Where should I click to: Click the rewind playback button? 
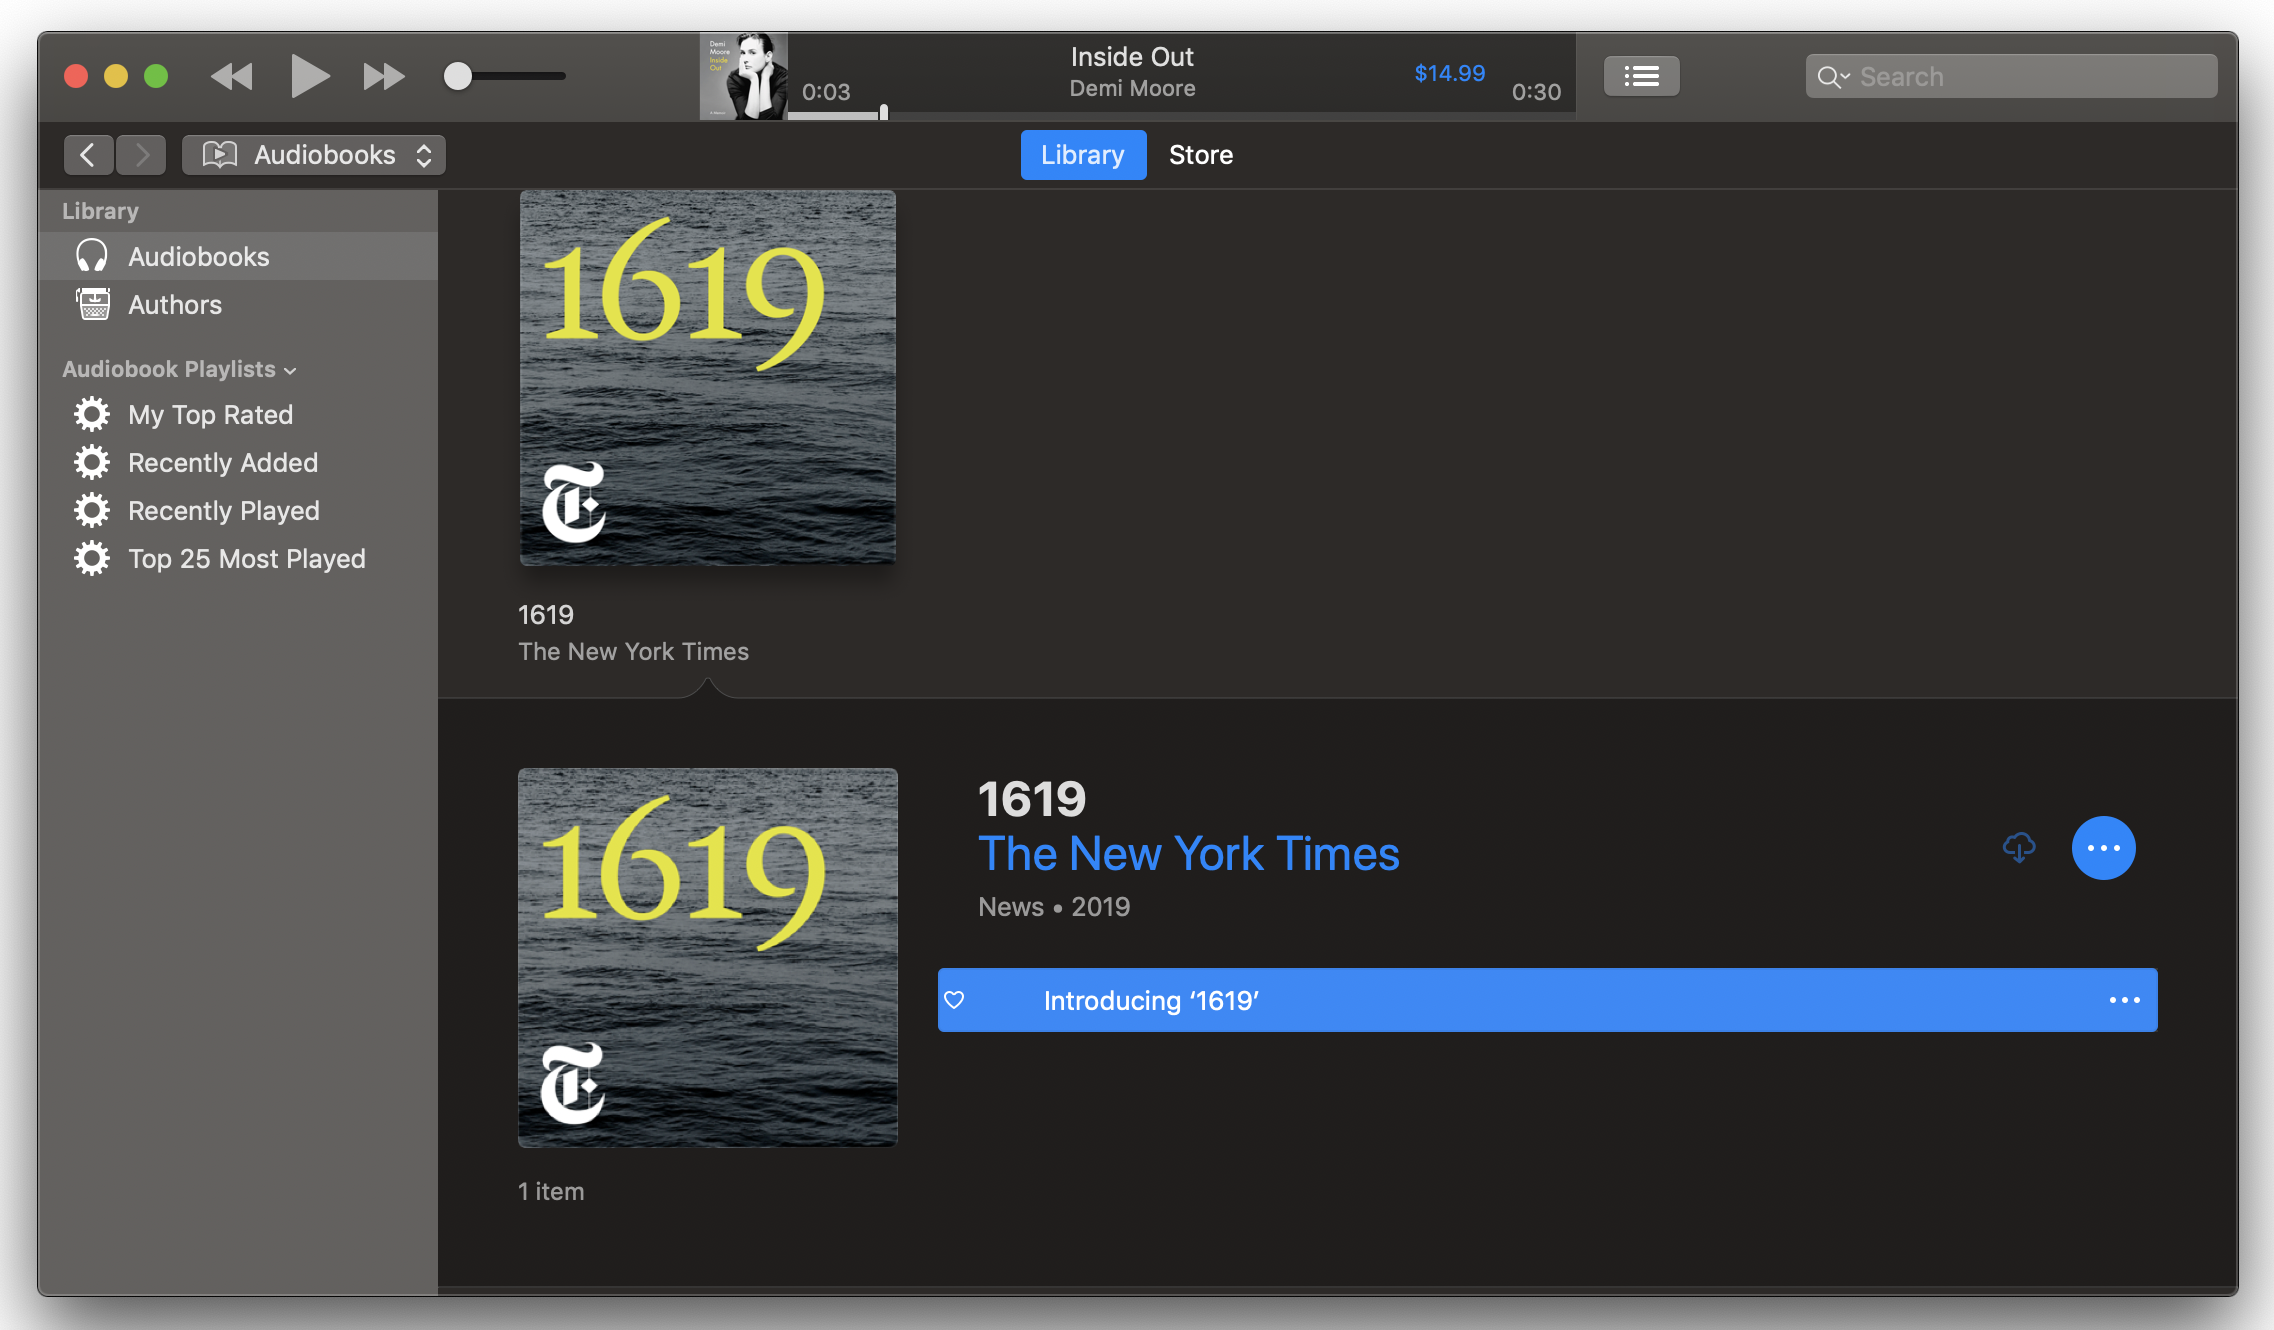click(x=232, y=76)
